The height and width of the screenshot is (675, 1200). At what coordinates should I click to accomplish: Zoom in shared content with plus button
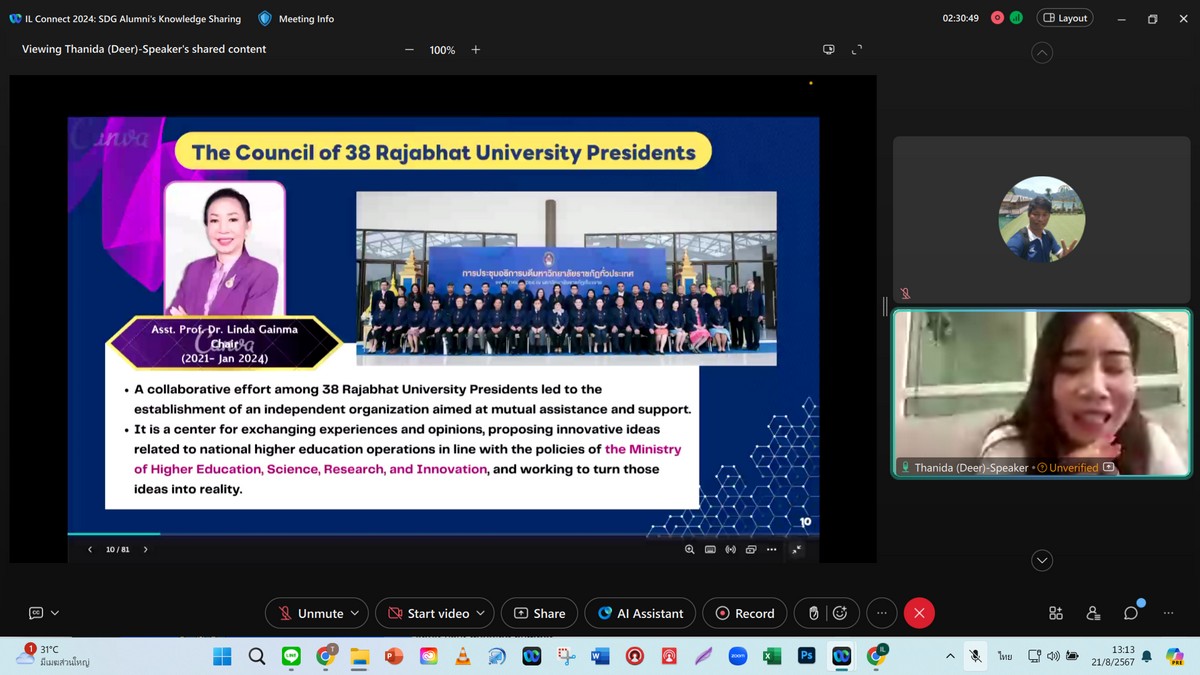(476, 50)
